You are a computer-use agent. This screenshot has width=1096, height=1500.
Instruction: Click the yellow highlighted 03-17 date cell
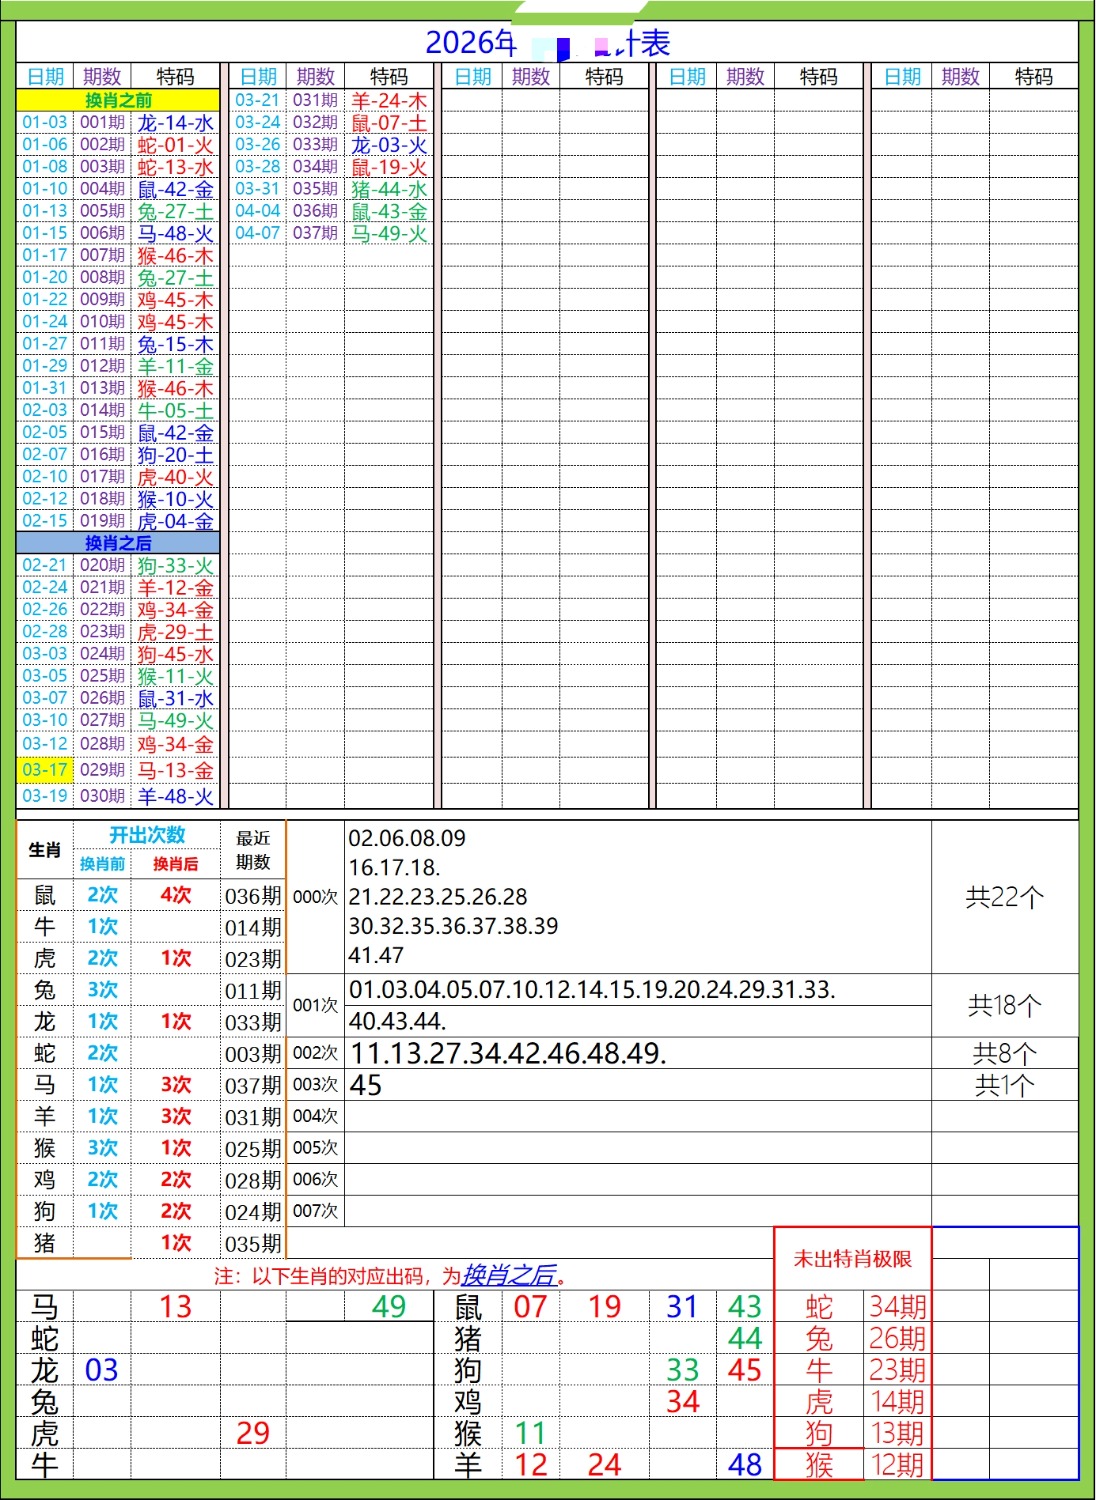tap(45, 770)
